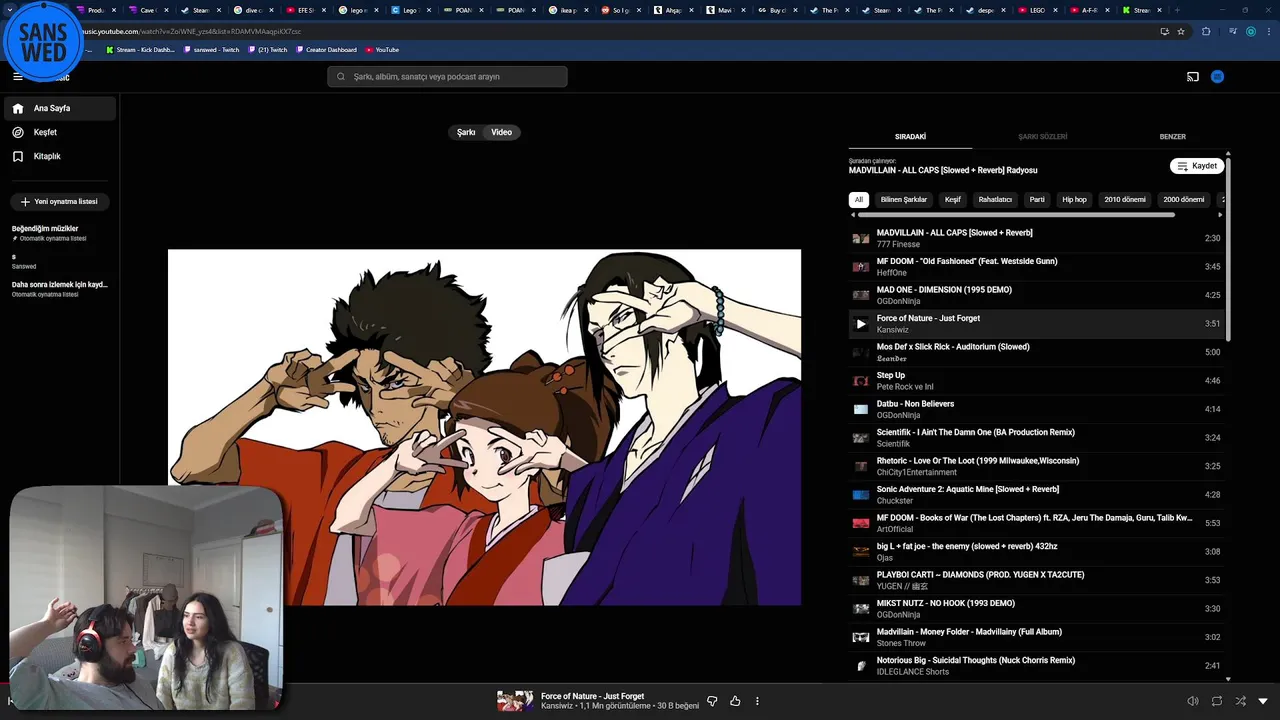Focus the song search input field
Image resolution: width=1280 pixels, height=720 pixels.
click(447, 76)
